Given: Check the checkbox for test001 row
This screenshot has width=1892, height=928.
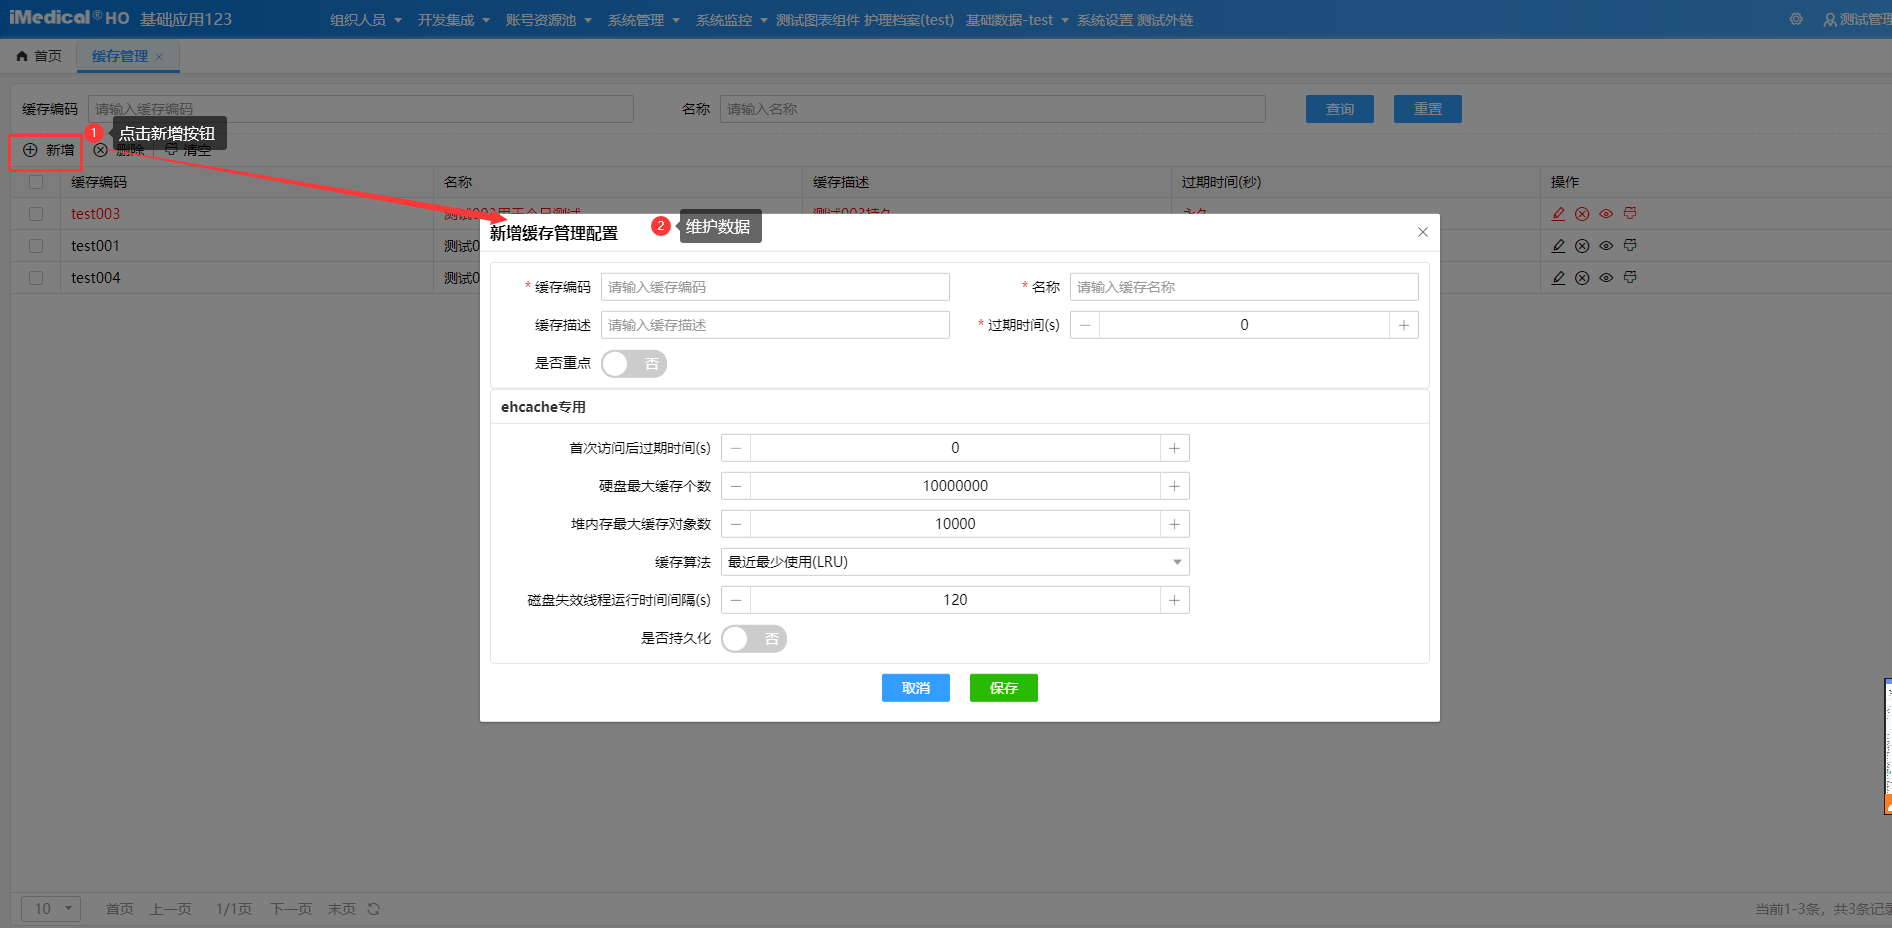Looking at the screenshot, I should click(36, 246).
